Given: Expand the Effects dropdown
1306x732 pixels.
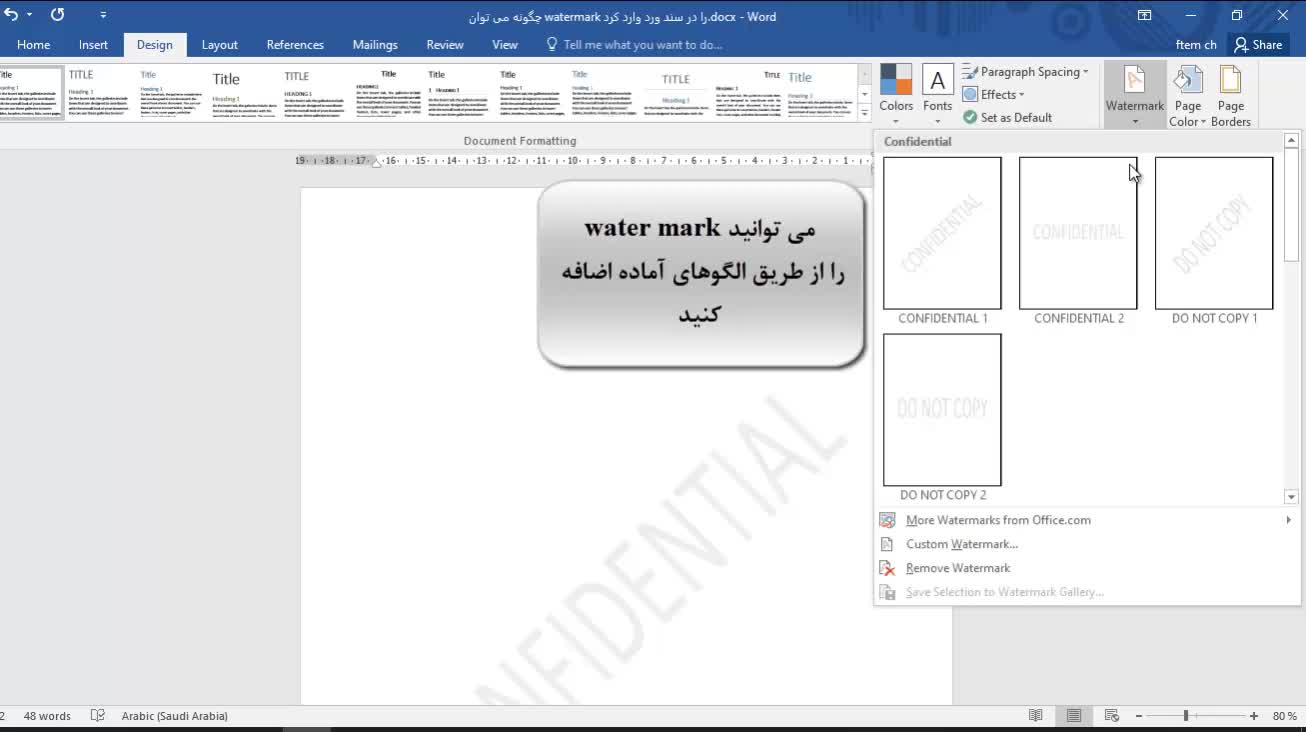Looking at the screenshot, I should (994, 94).
